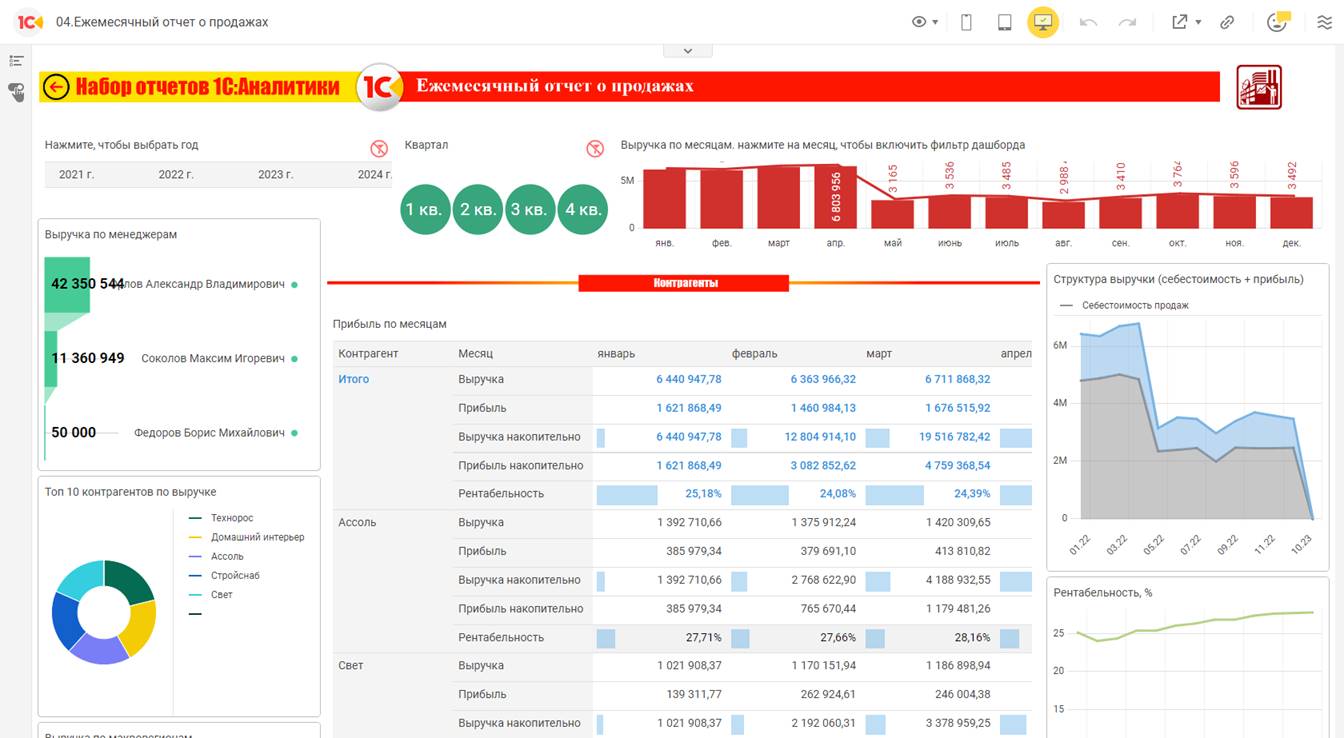Screen dimensions: 1344x738
Task: Open the list panel icon in left sidebar
Action: click(16, 62)
